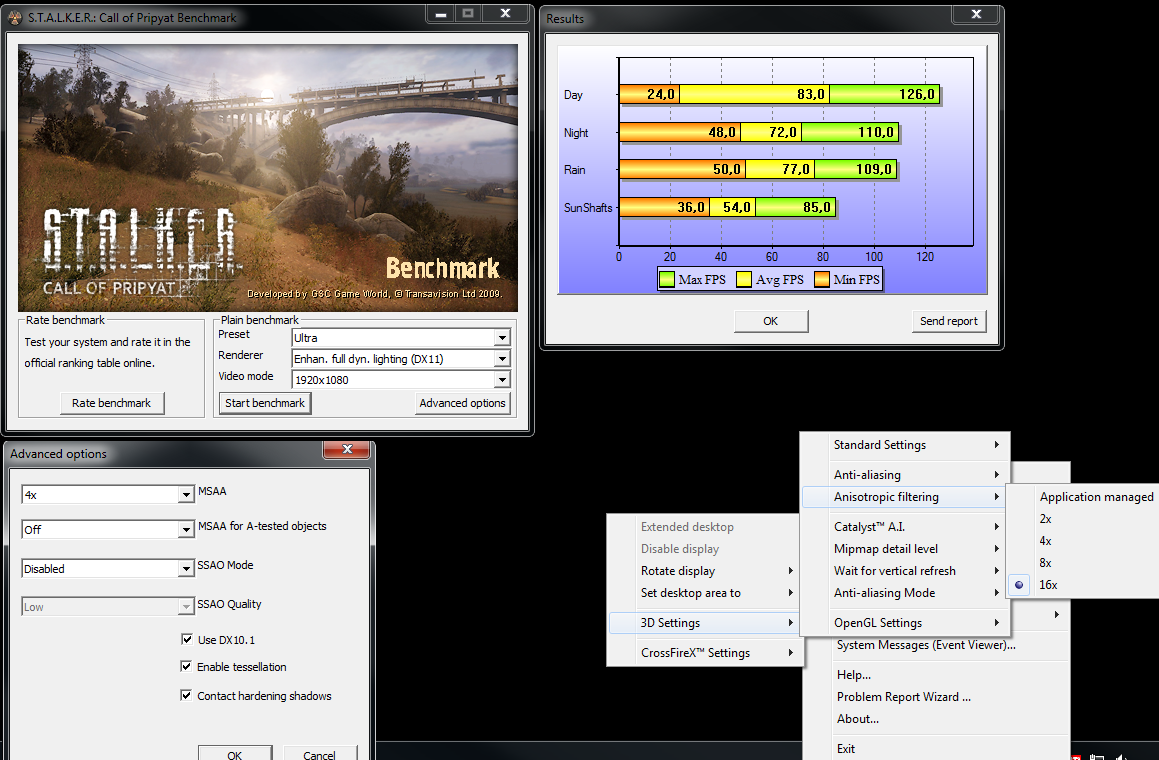Click OK in the Results window
This screenshot has width=1159, height=760.
point(770,321)
